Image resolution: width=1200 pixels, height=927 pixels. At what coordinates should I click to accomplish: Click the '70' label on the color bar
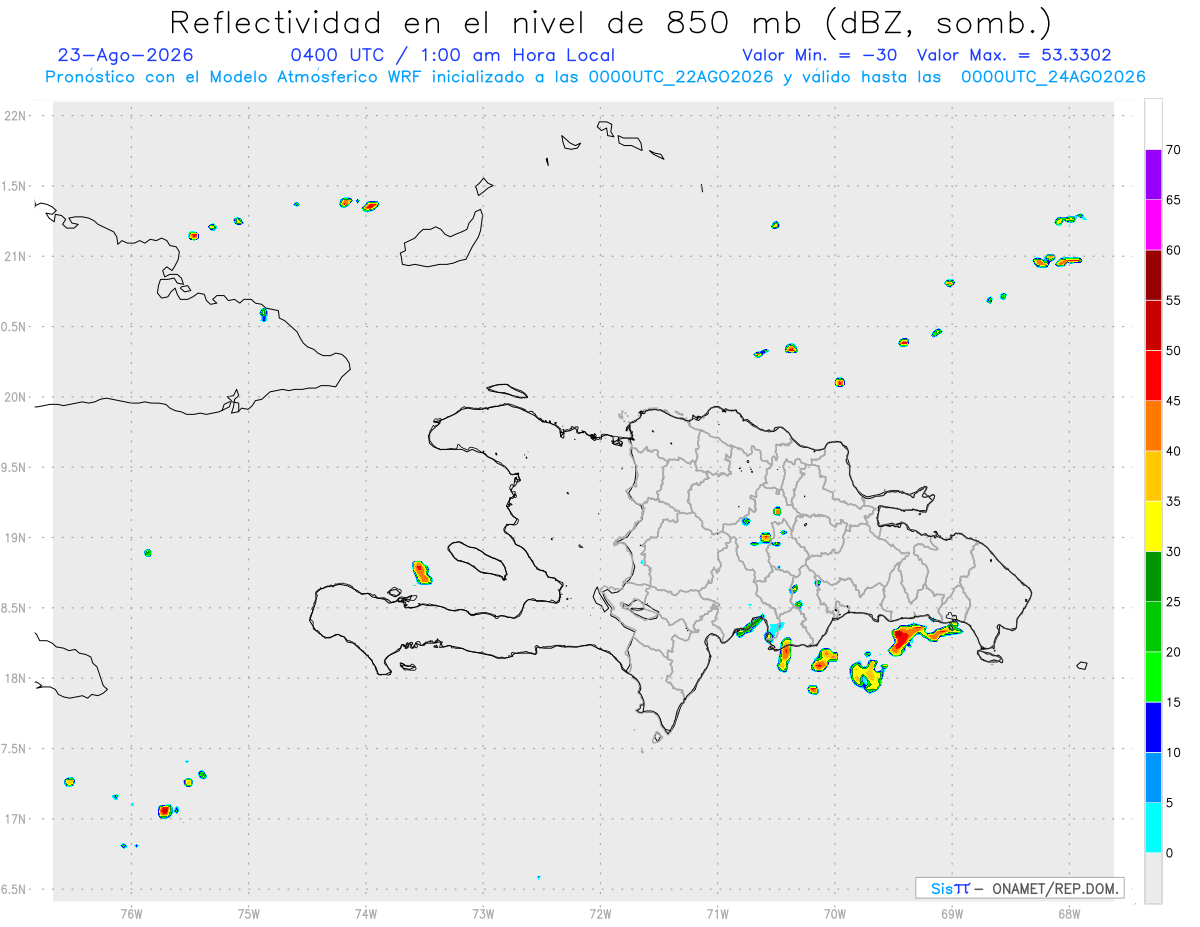pos(1174,150)
